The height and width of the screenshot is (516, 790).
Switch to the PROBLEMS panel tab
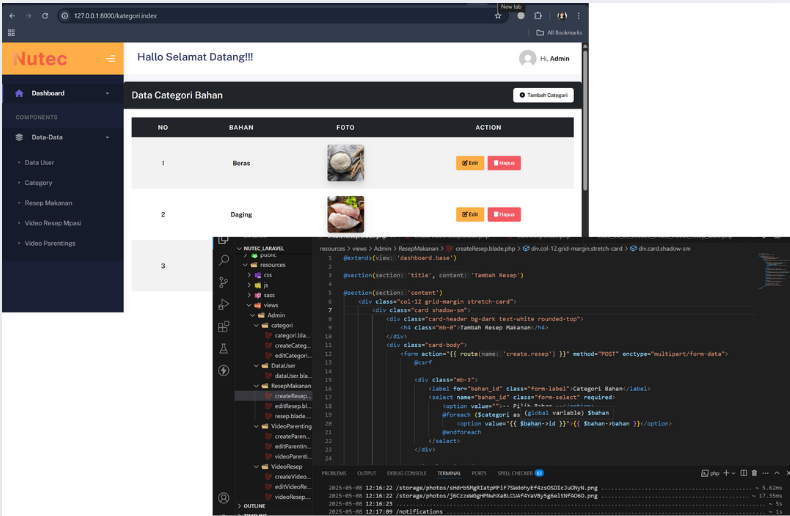(x=334, y=473)
